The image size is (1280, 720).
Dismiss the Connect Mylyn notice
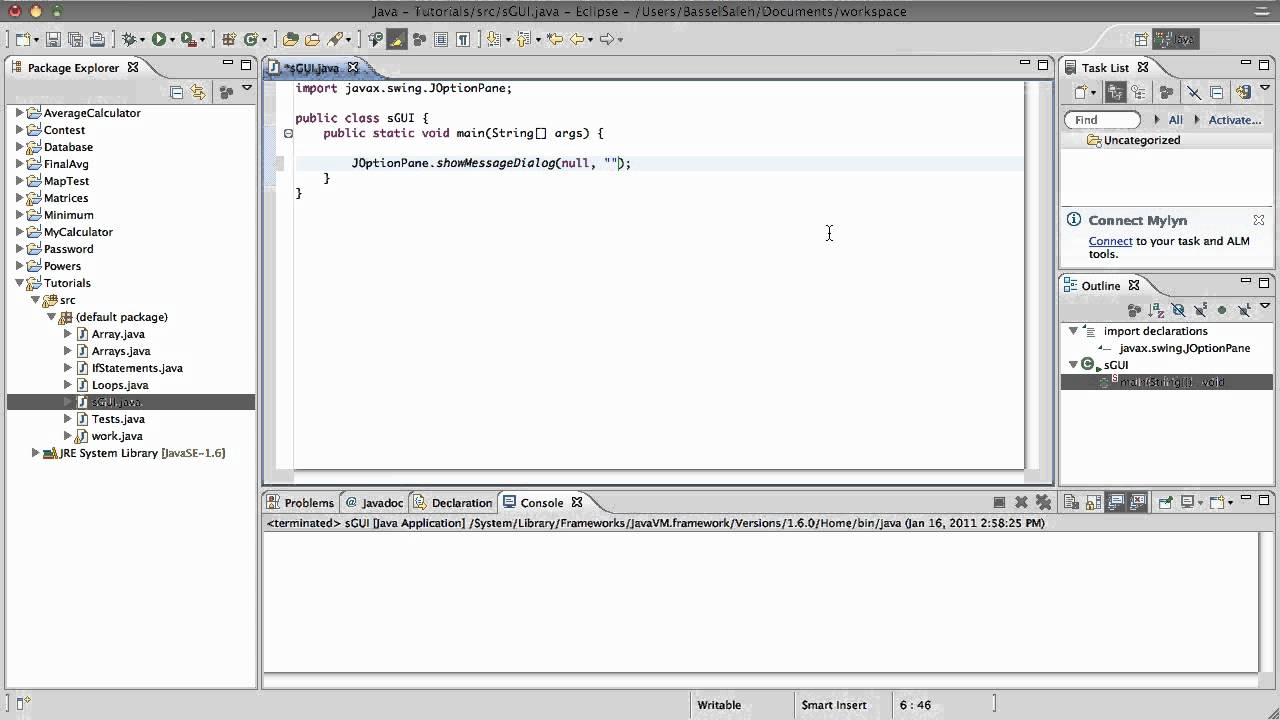coord(1259,220)
